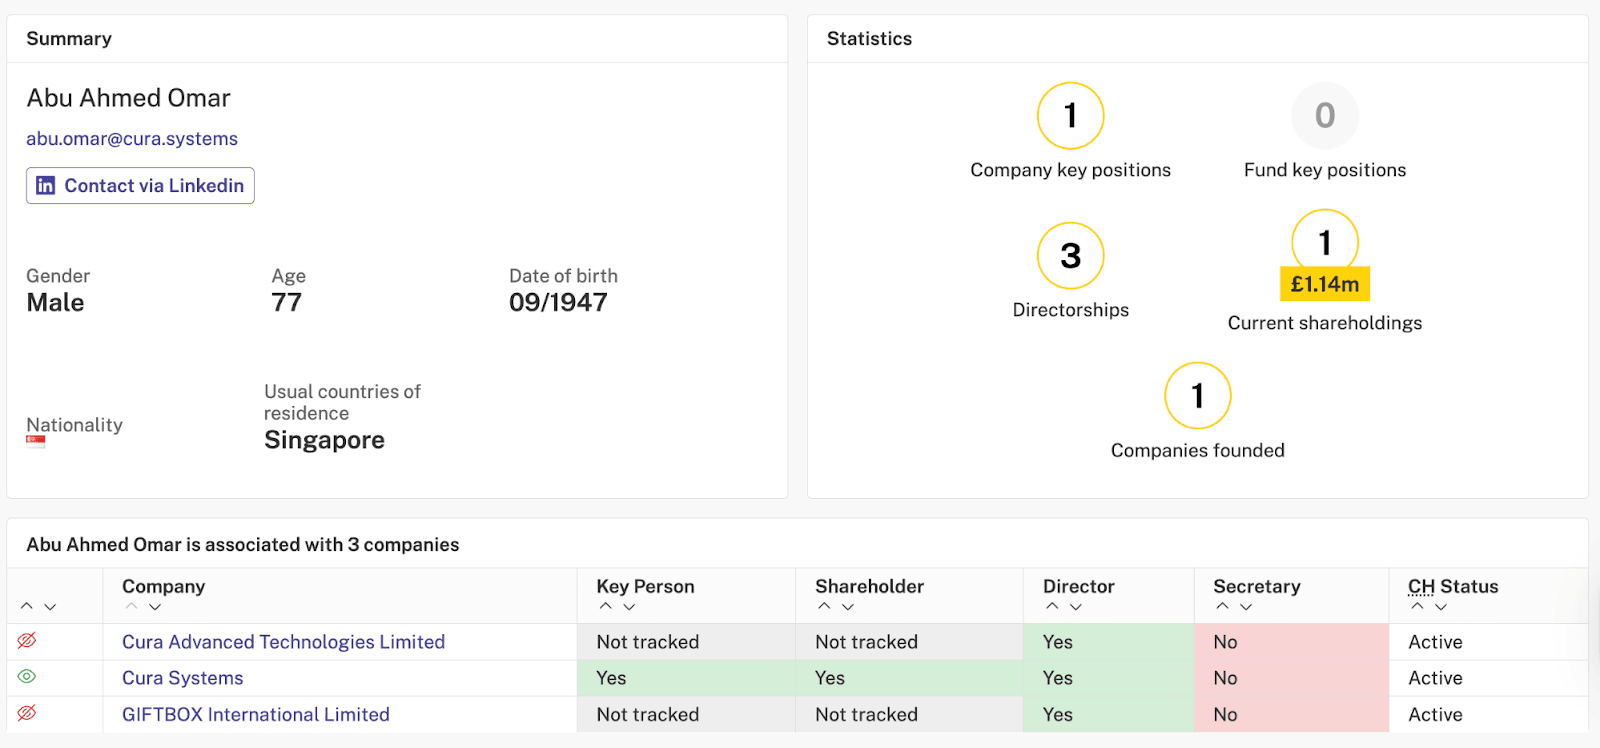1600x748 pixels.
Task: Toggle tracking eye for Cura Advanced Technologies Limited
Action: click(27, 640)
